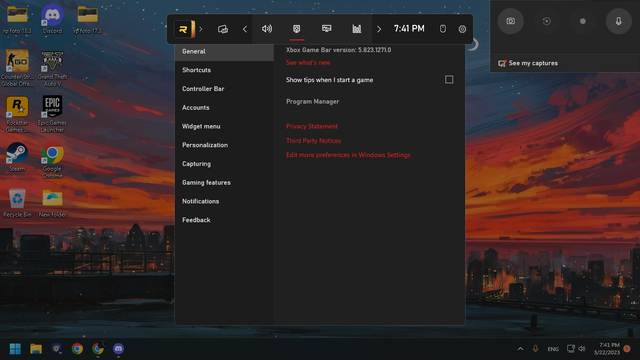Viewport: 640px width, 360px height.
Task: Open the taskbar notification badge
Action: [x=627, y=349]
